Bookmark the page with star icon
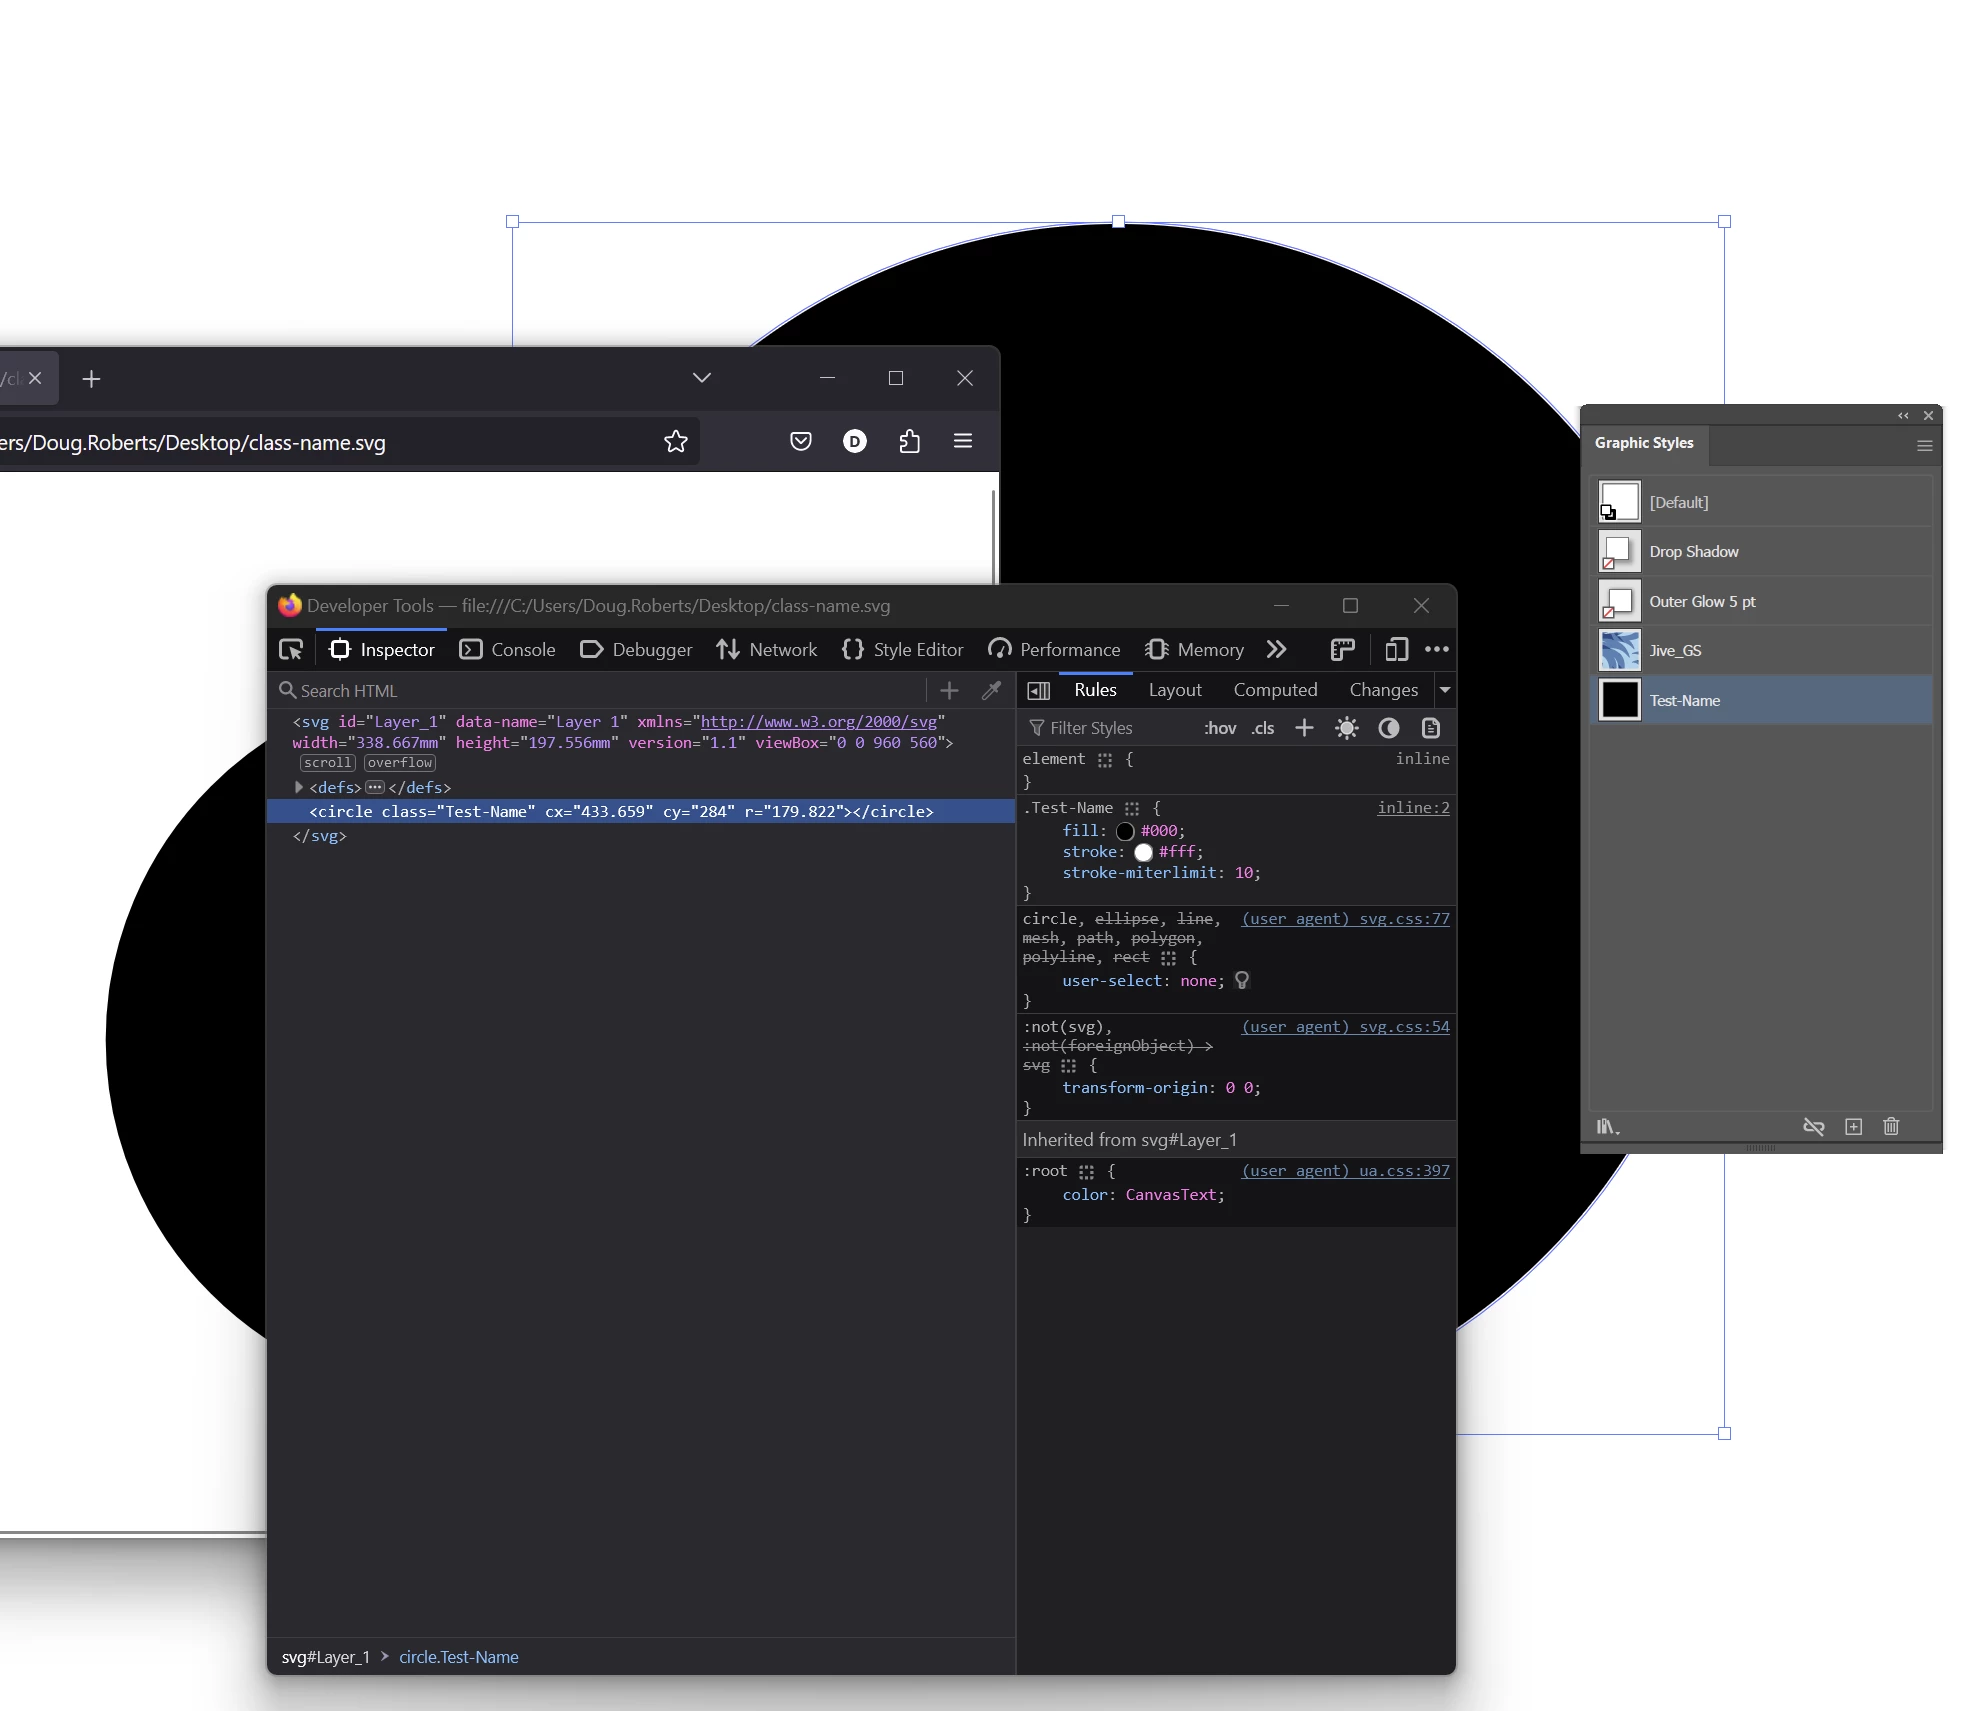1973x1711 pixels. pyautogui.click(x=676, y=442)
